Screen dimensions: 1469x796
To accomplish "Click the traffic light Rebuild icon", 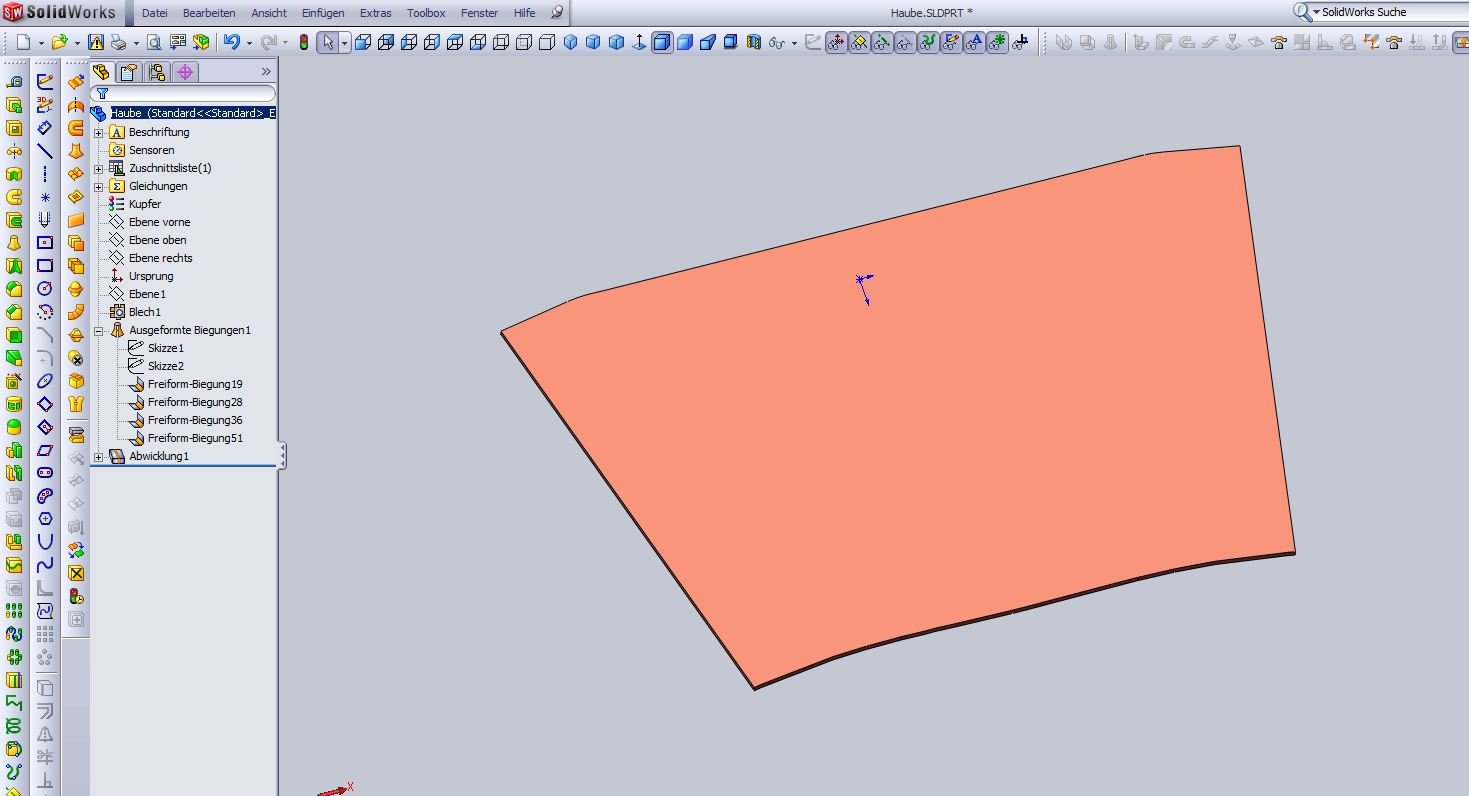I will pos(303,43).
